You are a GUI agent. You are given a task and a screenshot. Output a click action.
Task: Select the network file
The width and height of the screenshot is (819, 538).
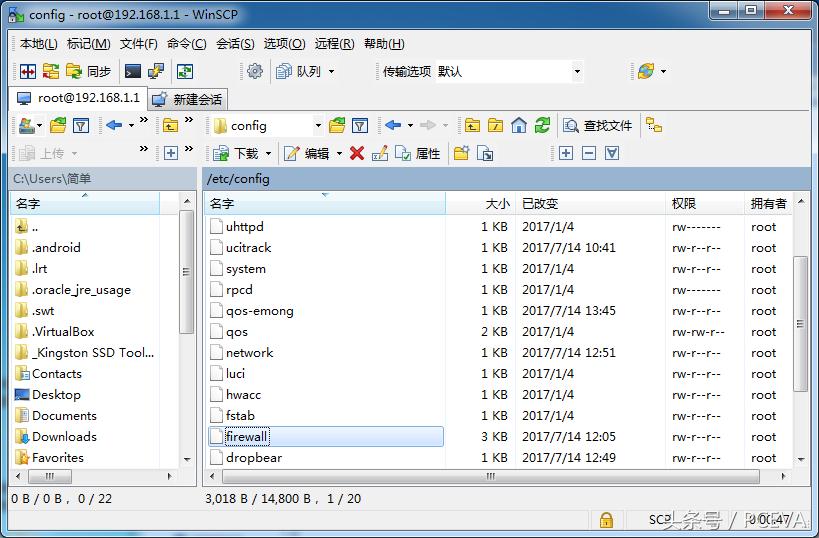(x=249, y=353)
